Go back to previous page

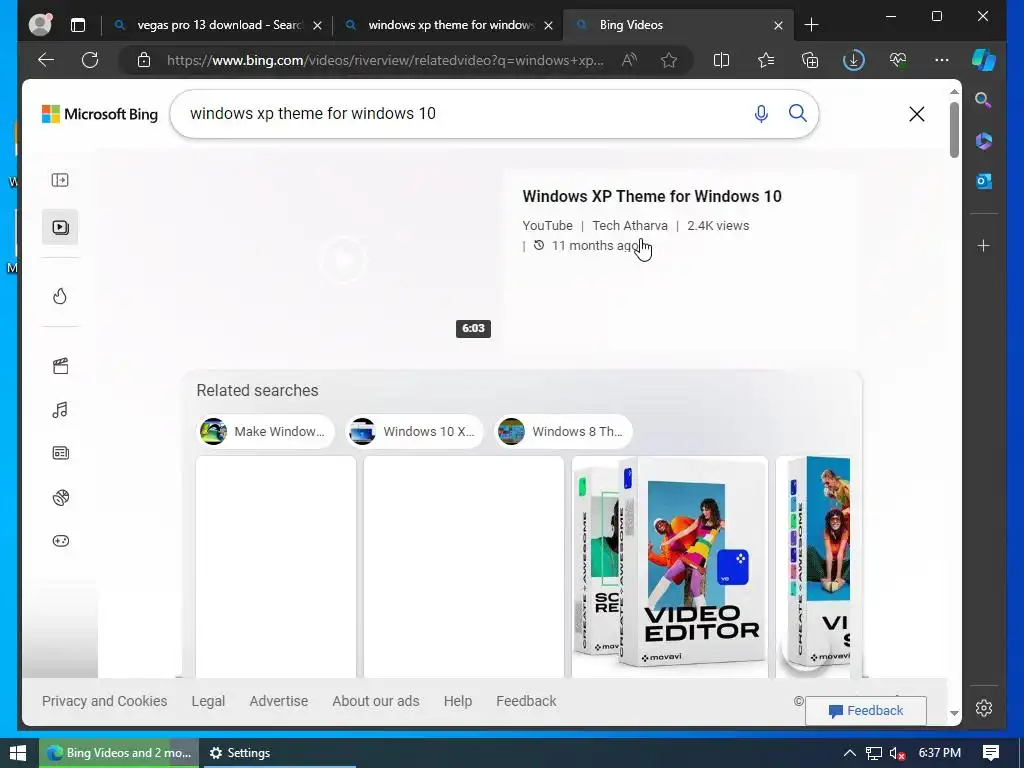pyautogui.click(x=46, y=60)
